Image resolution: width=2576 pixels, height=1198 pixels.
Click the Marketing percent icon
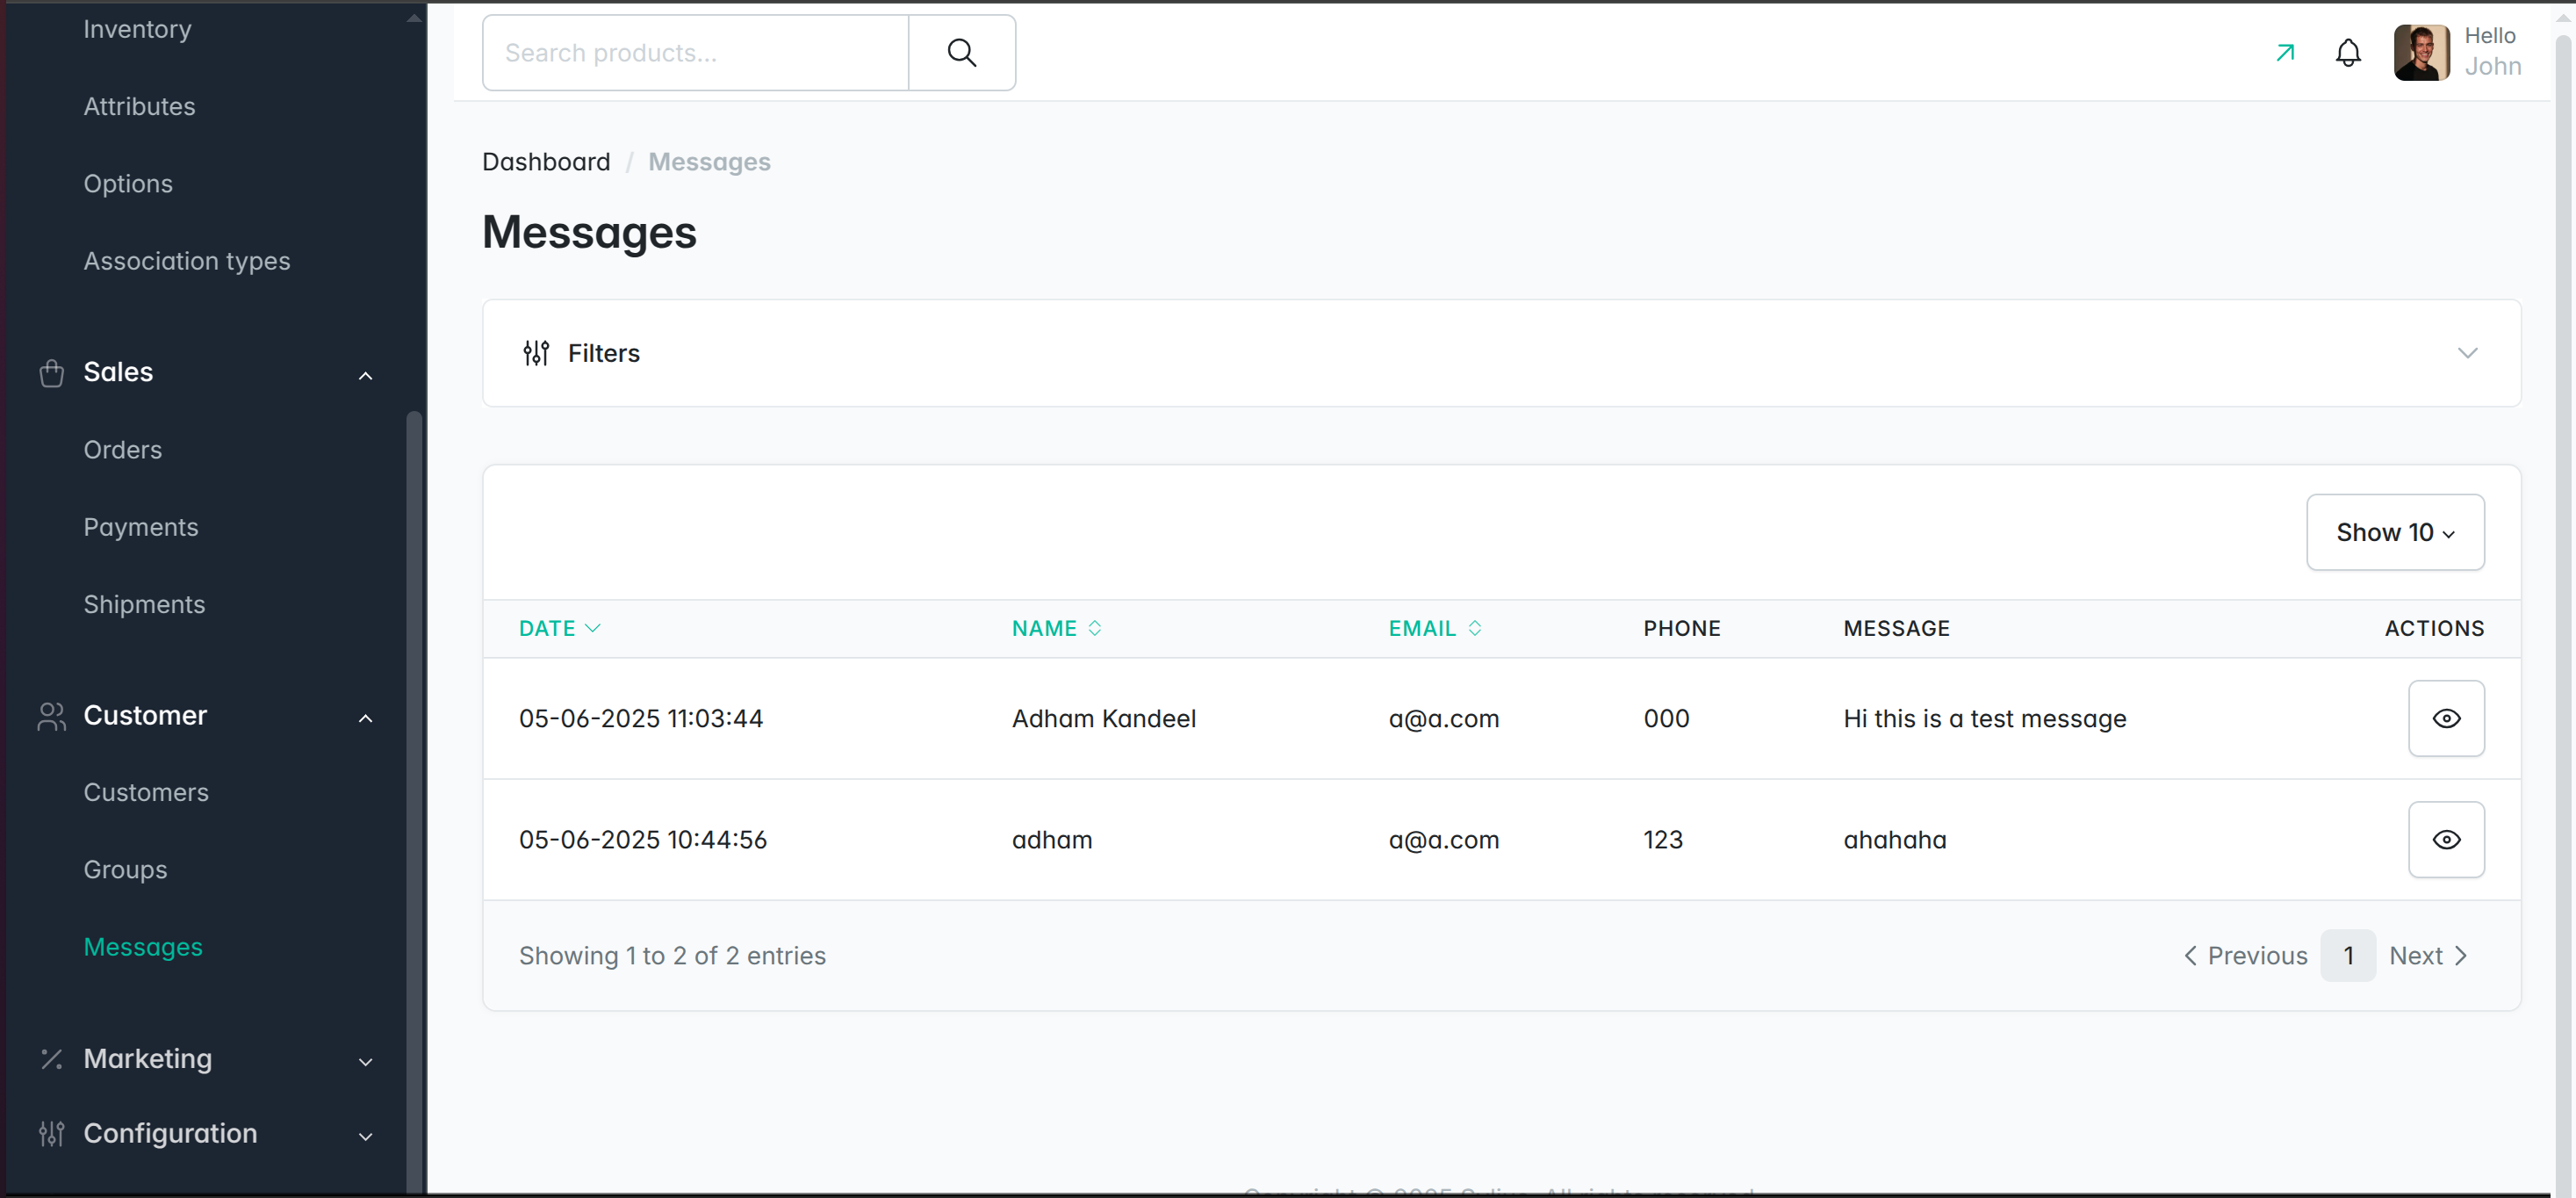point(52,1059)
